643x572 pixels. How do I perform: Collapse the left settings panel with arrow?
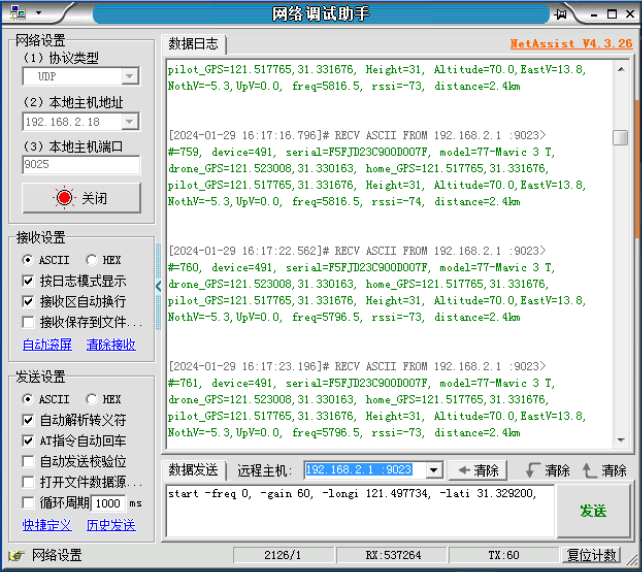click(158, 286)
